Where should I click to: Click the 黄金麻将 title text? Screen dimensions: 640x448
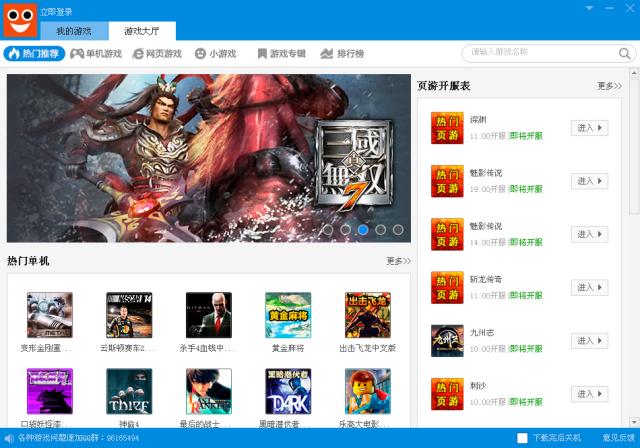(x=288, y=348)
